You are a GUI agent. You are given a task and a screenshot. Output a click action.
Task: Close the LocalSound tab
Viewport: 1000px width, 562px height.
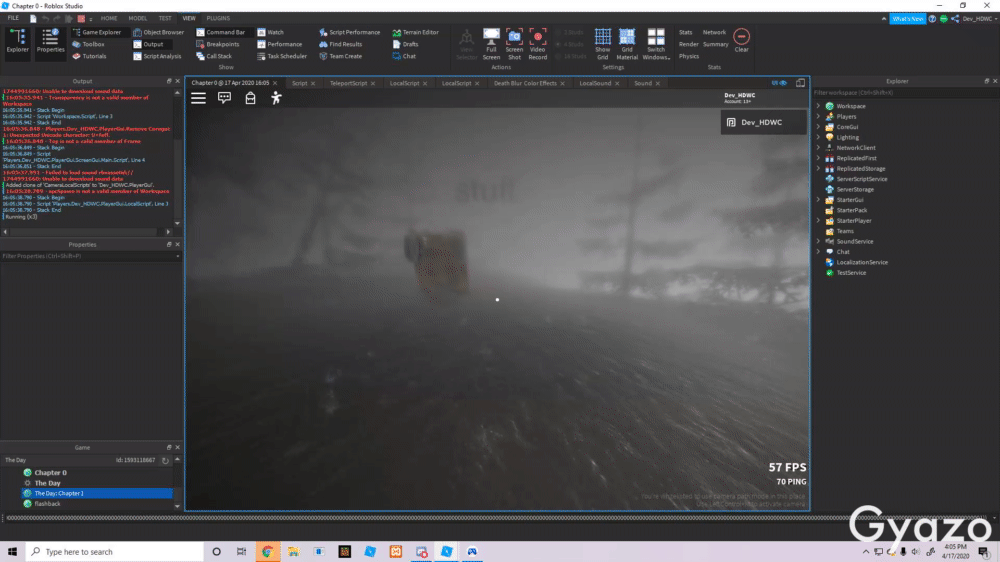click(617, 84)
